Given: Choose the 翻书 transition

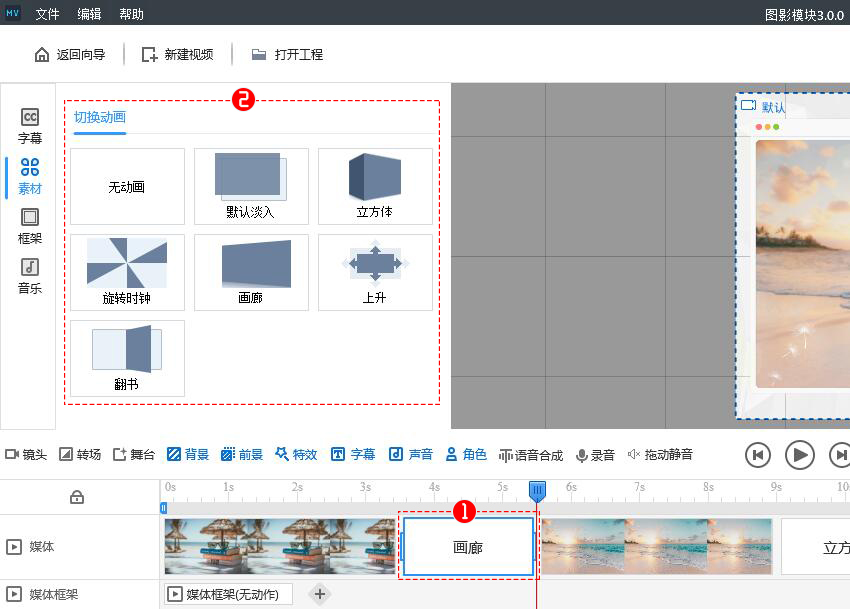Looking at the screenshot, I should tap(127, 358).
